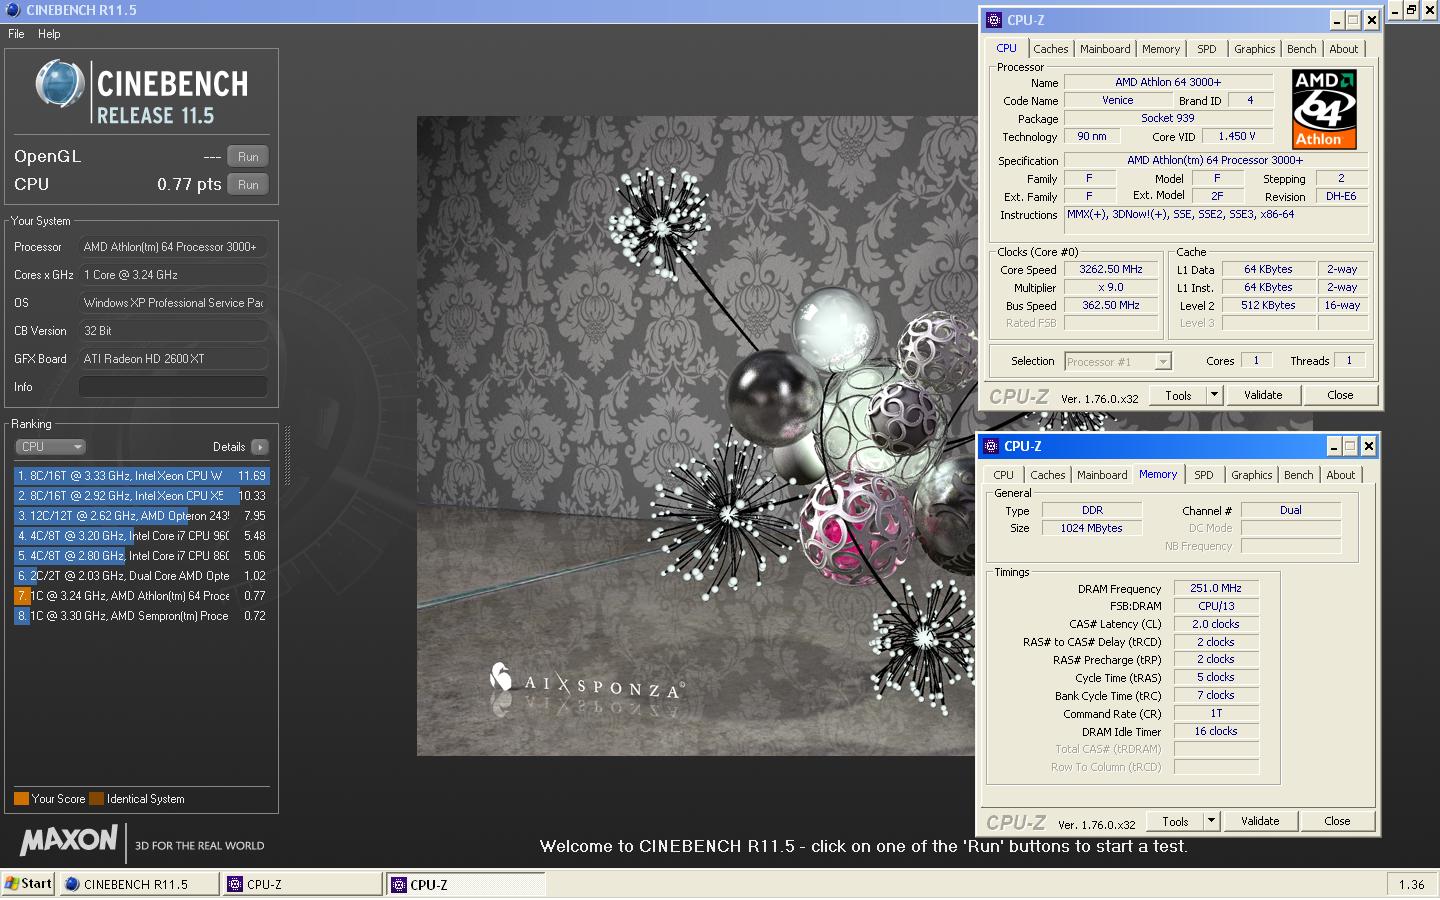1440x900 pixels.
Task: Switch to Caches tab in bottom CPU-Z window
Action: point(1047,475)
